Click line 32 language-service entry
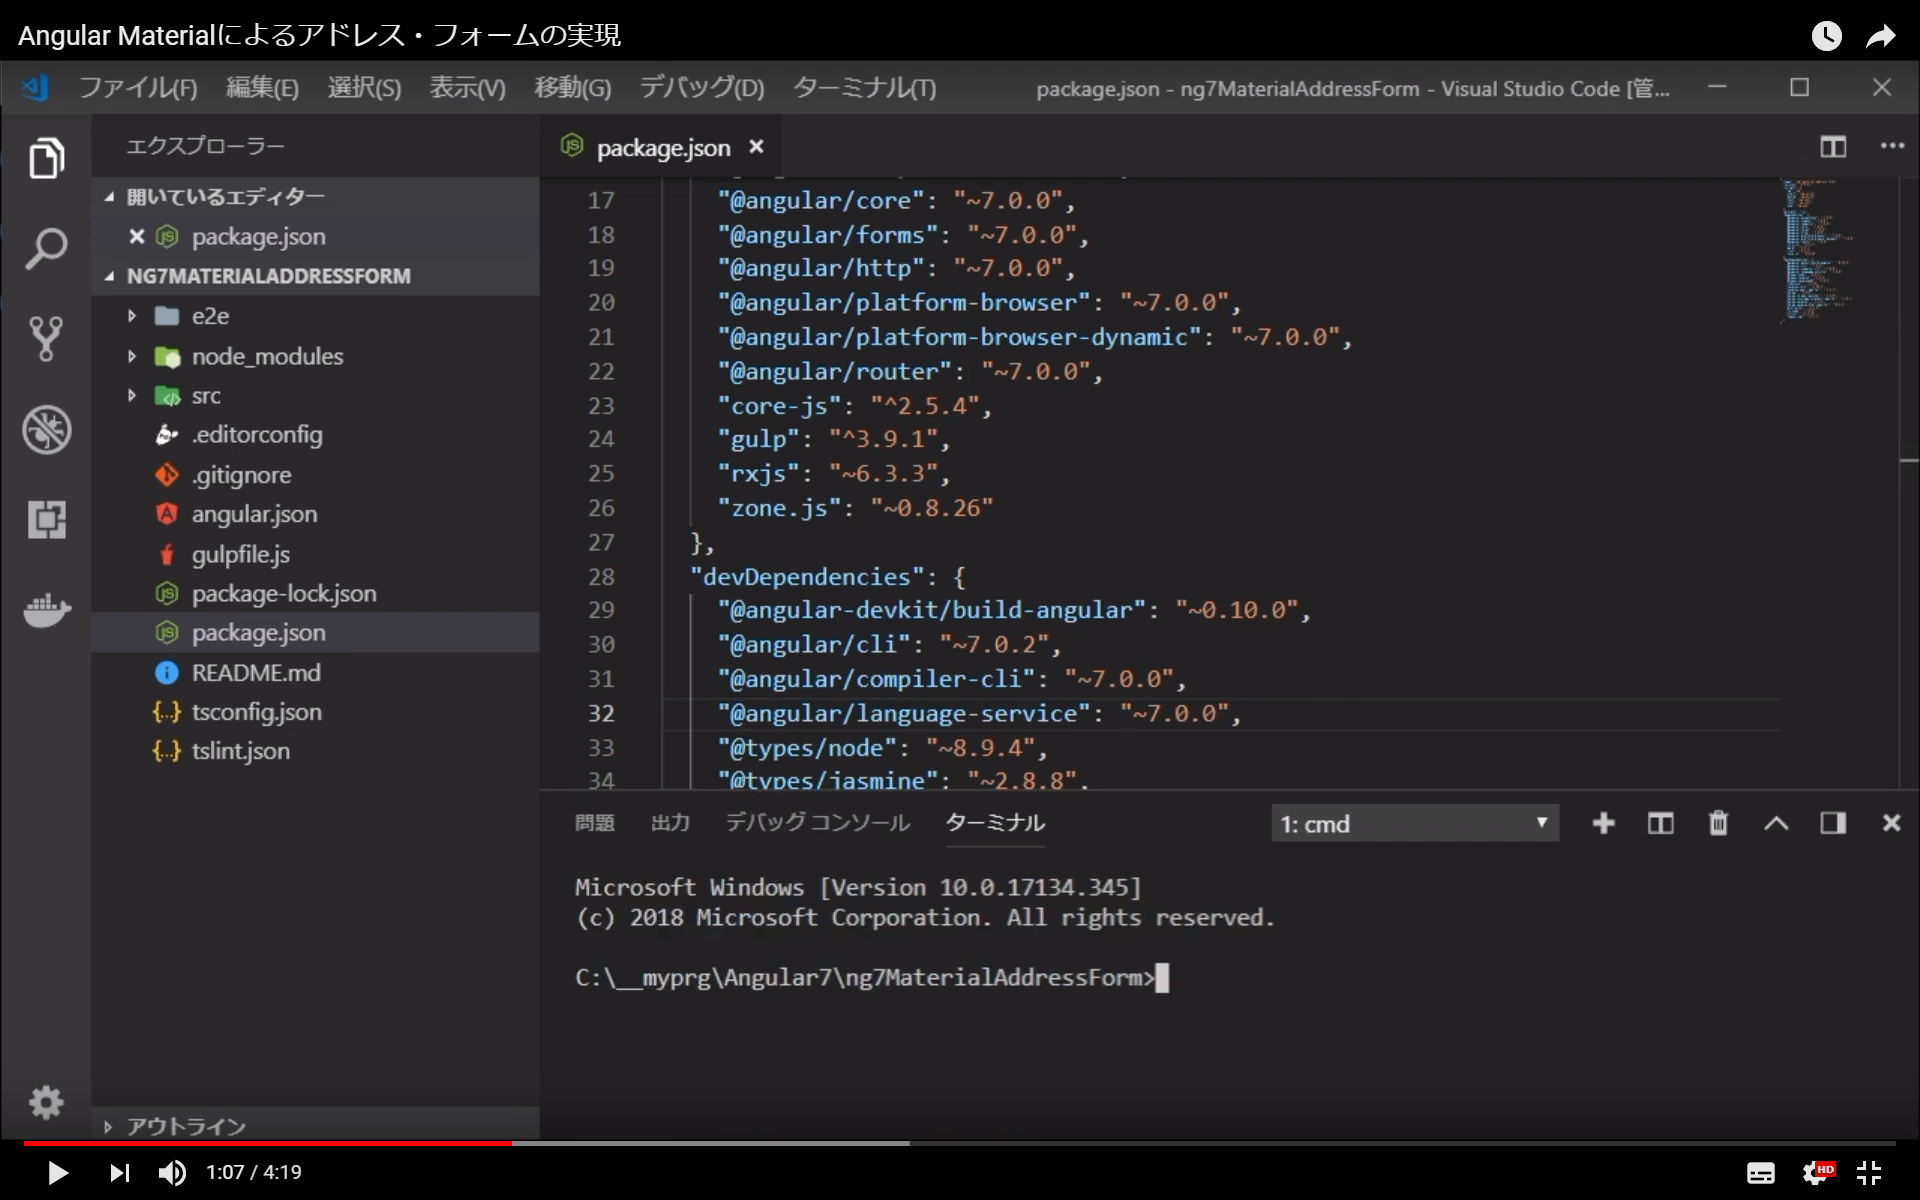This screenshot has height=1200, width=1920. click(979, 714)
